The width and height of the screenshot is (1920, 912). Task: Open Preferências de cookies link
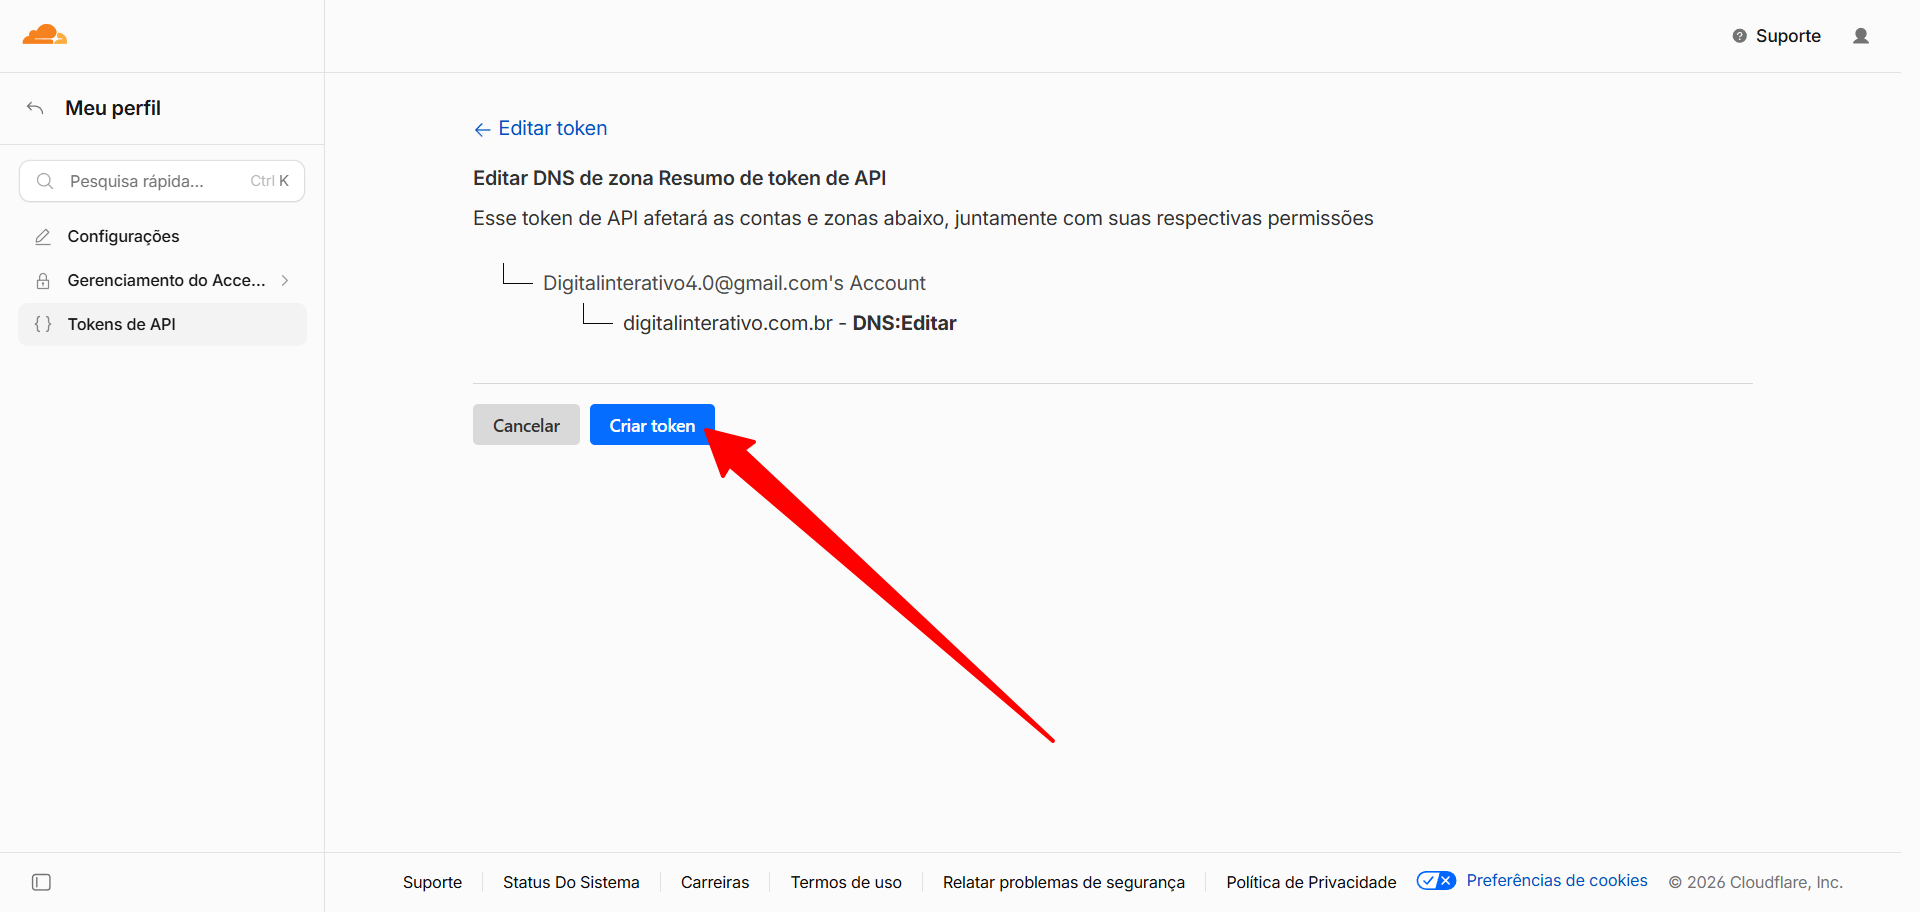coord(1557,880)
